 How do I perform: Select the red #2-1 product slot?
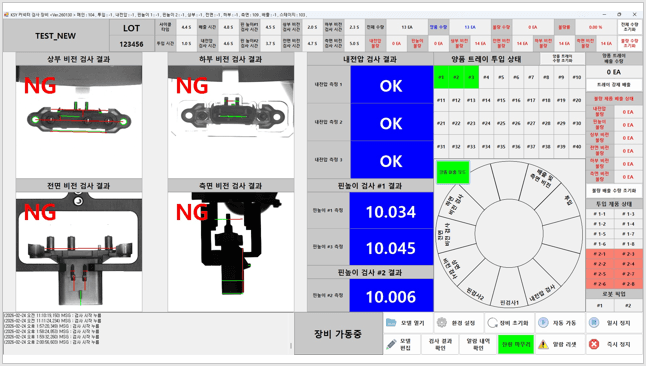point(599,254)
